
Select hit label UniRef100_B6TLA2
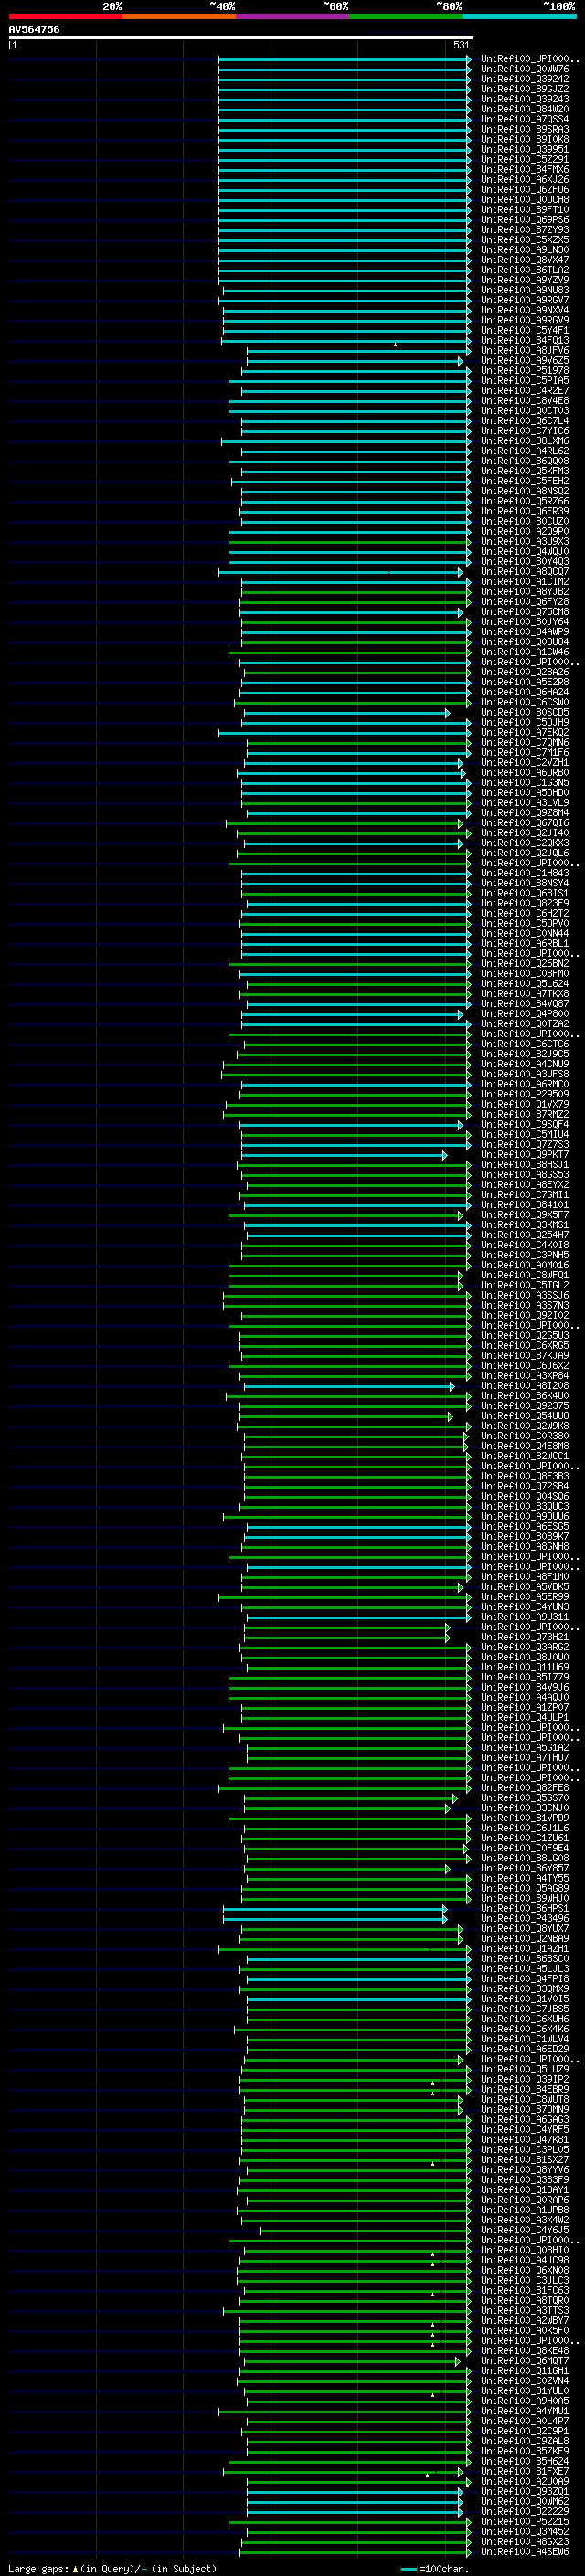[x=525, y=270]
